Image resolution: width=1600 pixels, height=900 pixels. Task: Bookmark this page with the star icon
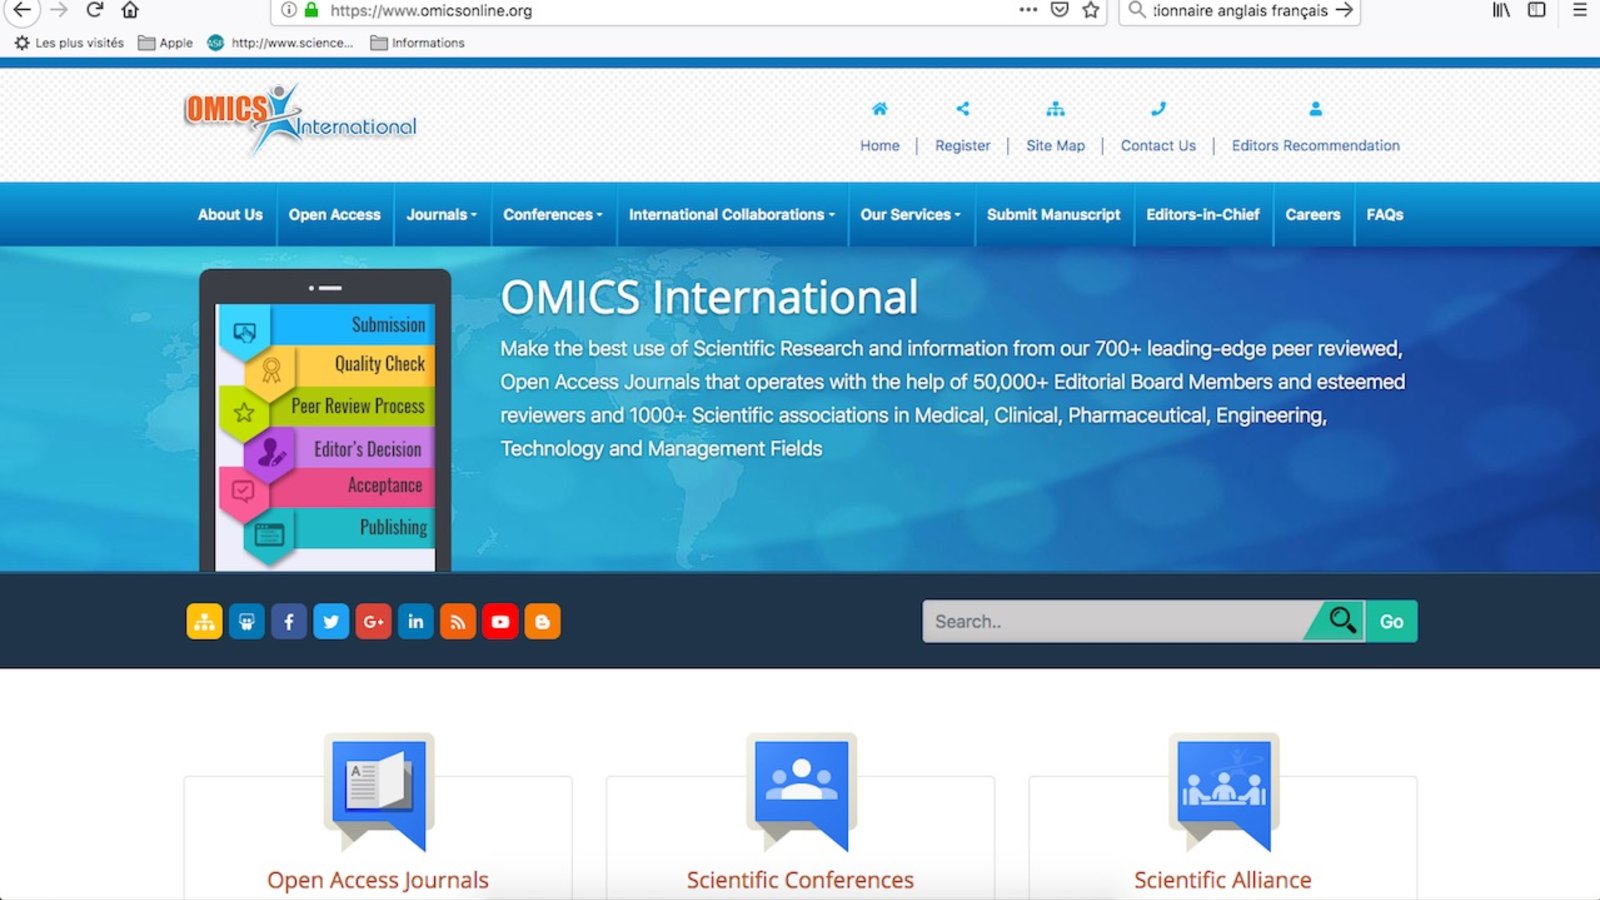(1091, 10)
